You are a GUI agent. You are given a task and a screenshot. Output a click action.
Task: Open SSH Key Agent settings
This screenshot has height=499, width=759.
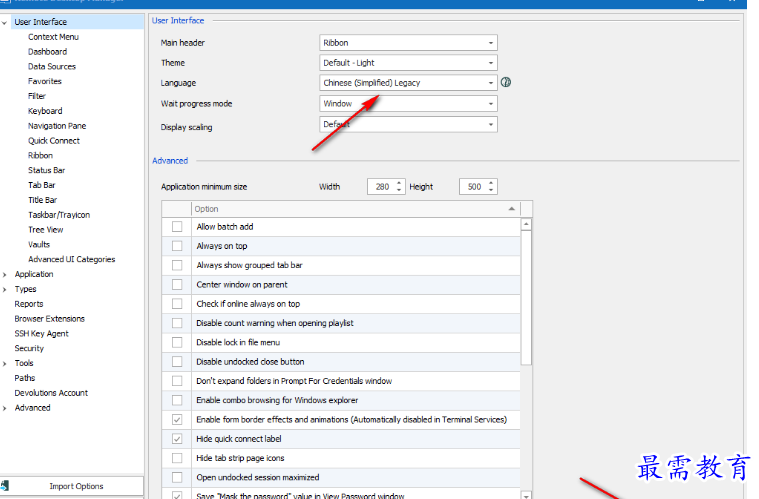[x=41, y=333]
